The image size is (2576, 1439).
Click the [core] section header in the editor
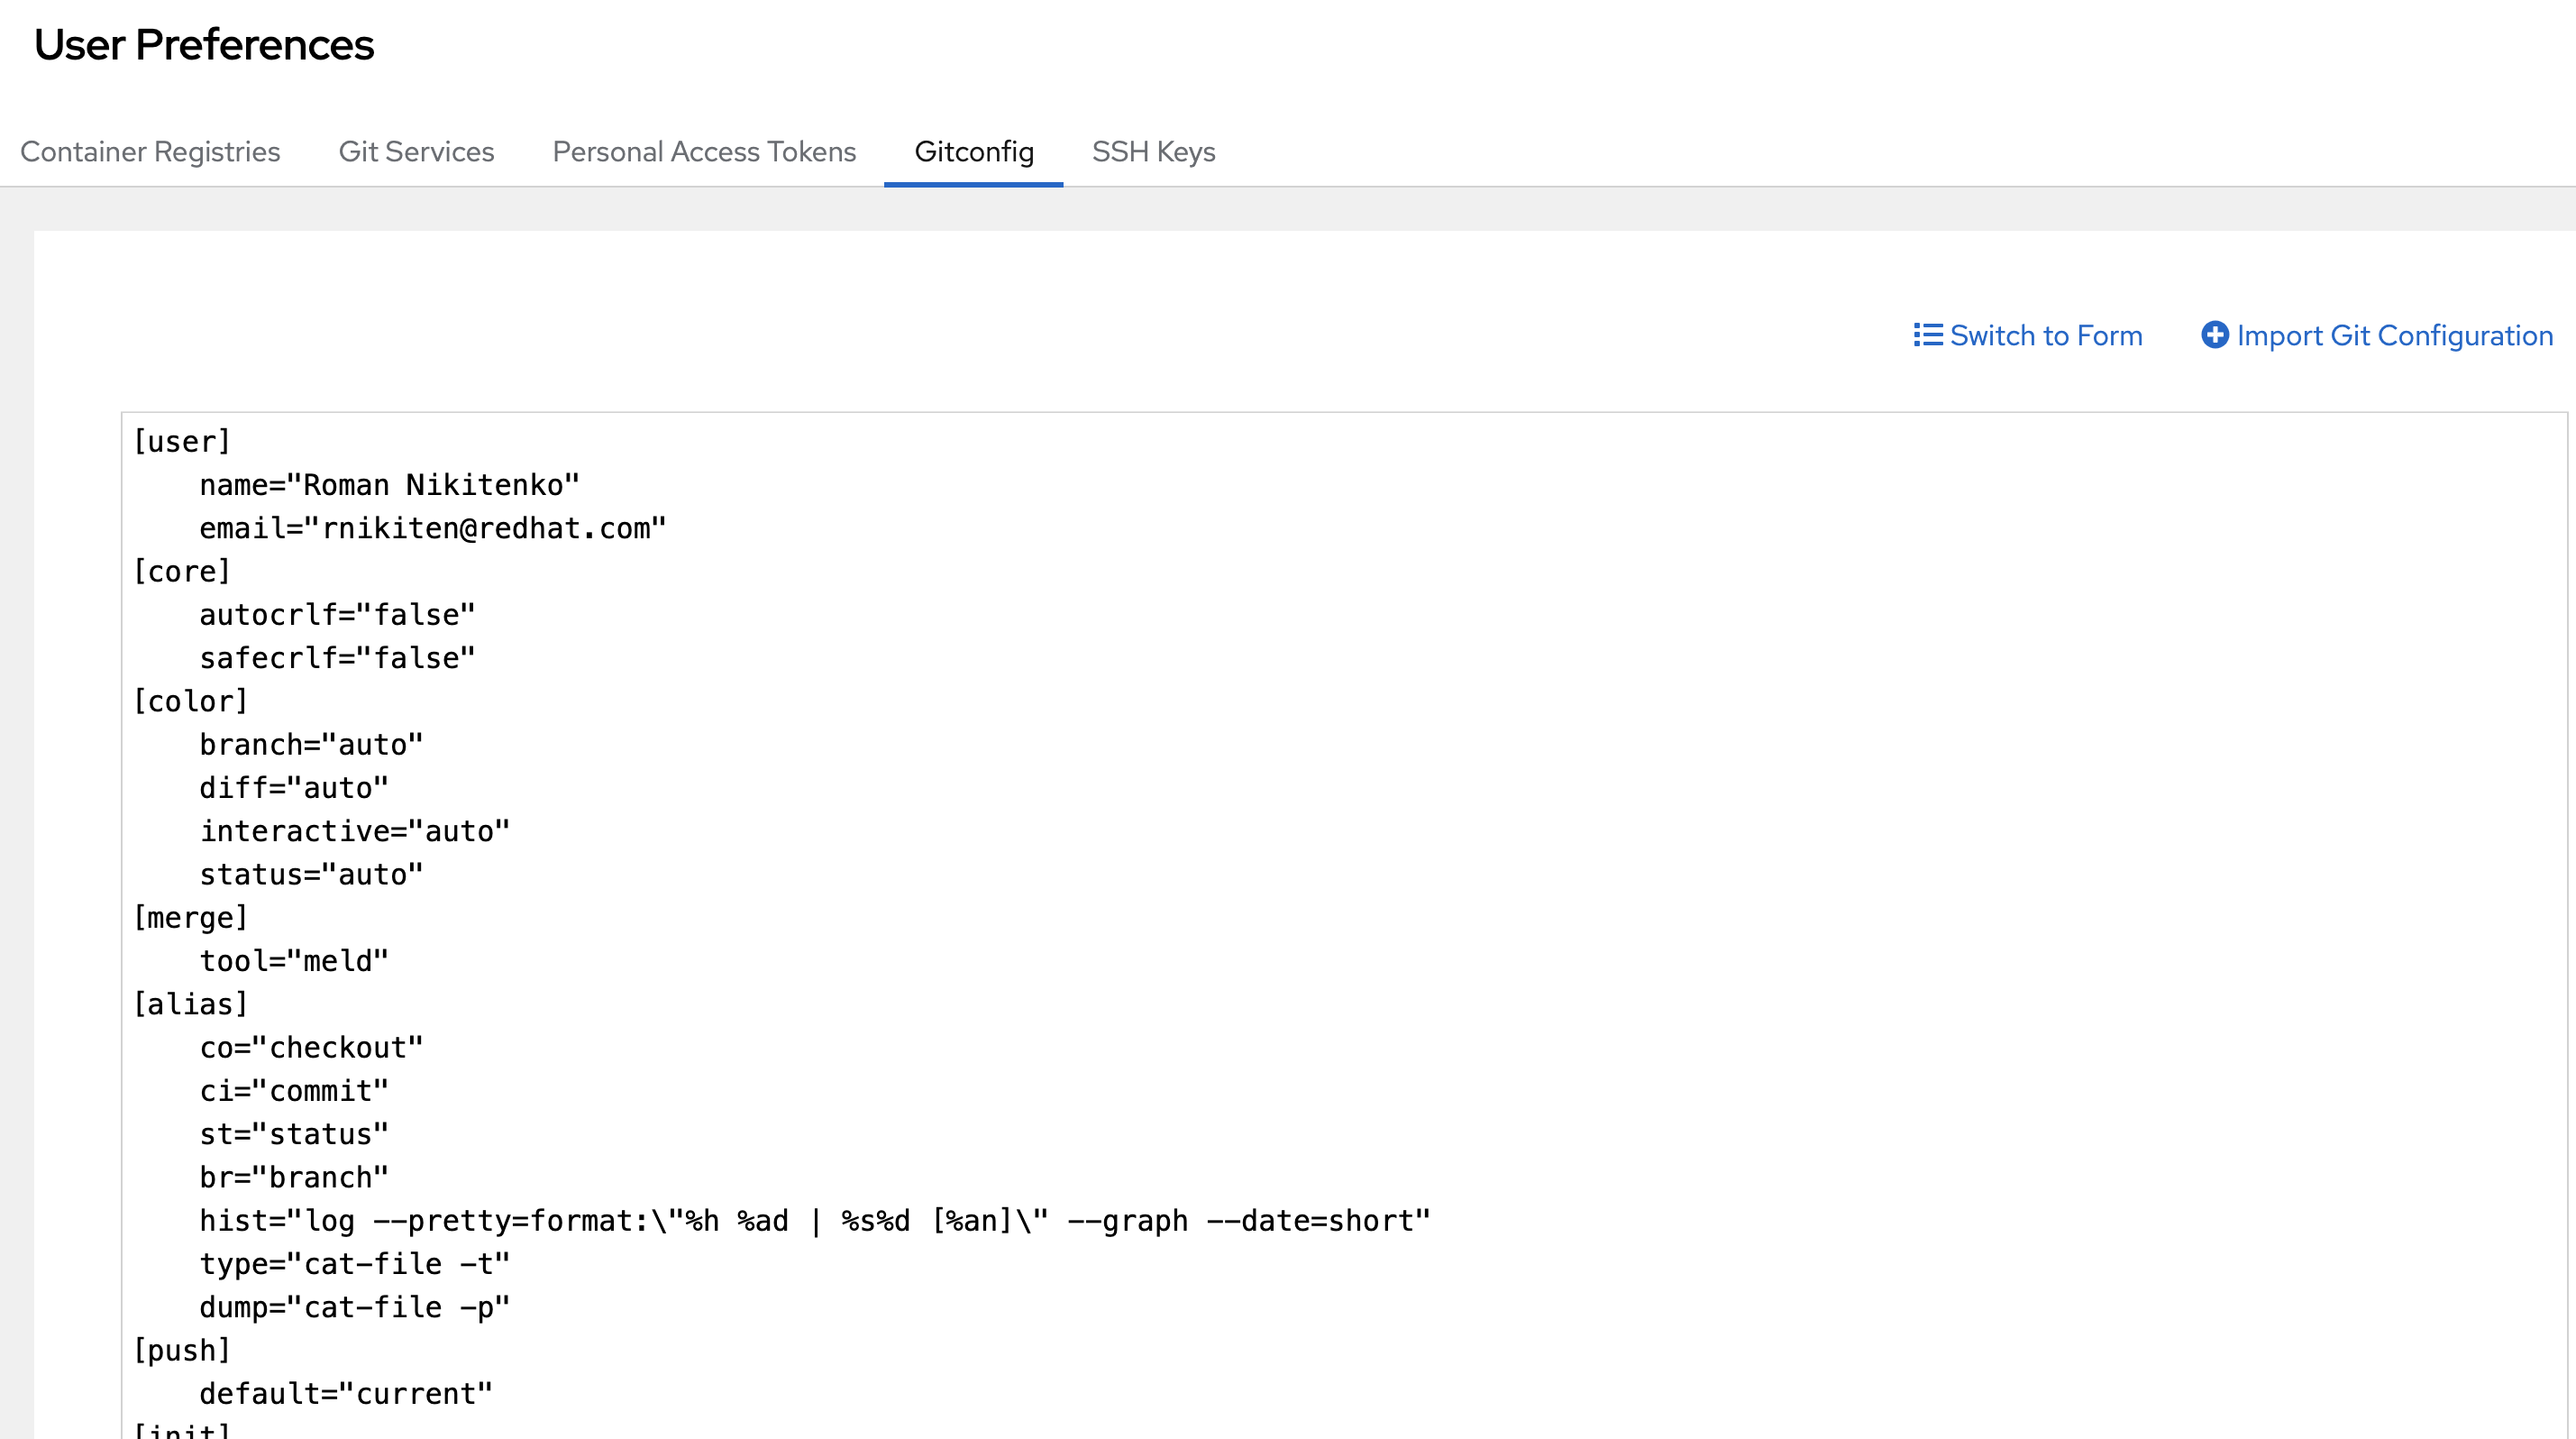(x=182, y=572)
